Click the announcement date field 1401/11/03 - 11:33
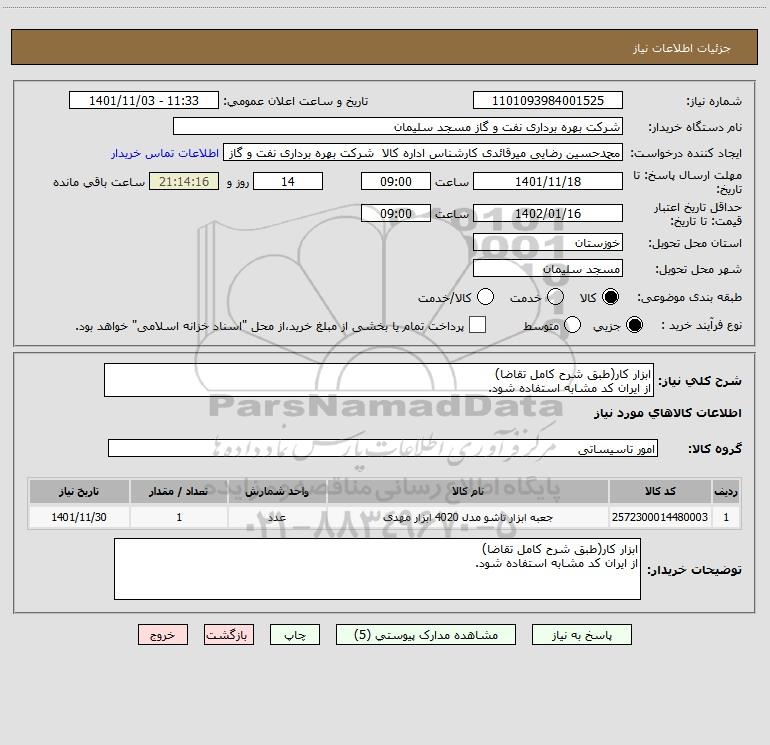 [x=144, y=101]
